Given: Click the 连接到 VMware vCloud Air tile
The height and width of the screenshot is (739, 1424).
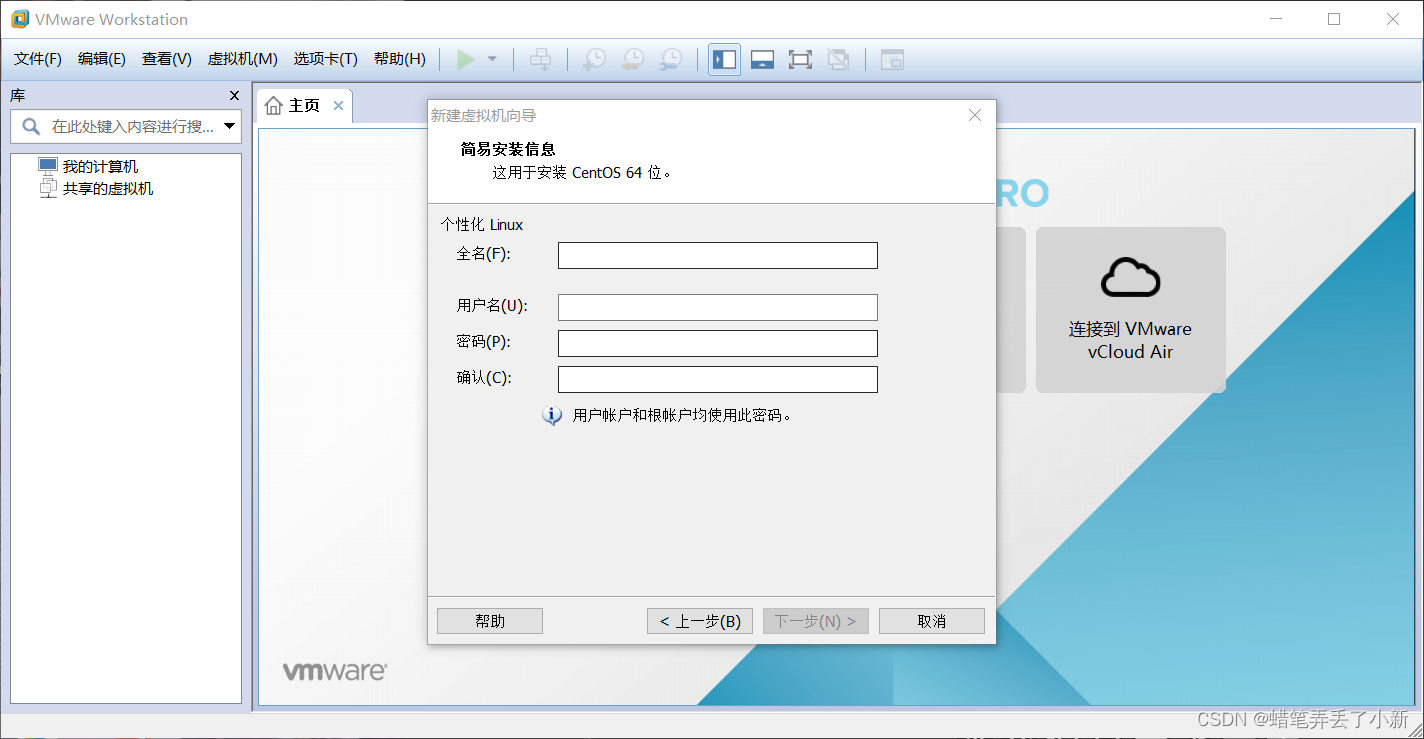Looking at the screenshot, I should (x=1130, y=310).
